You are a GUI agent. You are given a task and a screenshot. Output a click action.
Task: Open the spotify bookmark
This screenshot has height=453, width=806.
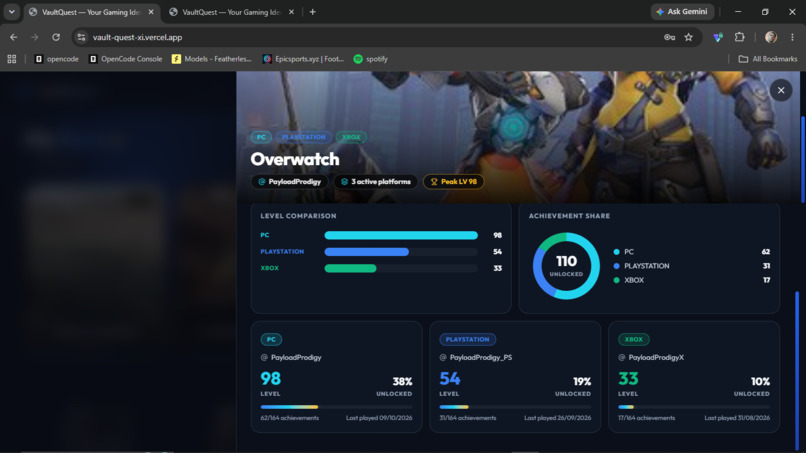371,59
